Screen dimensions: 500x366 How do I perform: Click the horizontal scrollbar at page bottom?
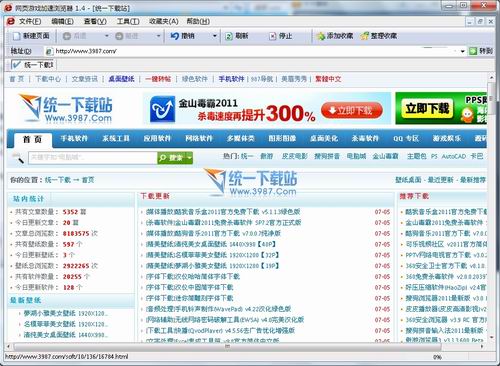[245, 346]
